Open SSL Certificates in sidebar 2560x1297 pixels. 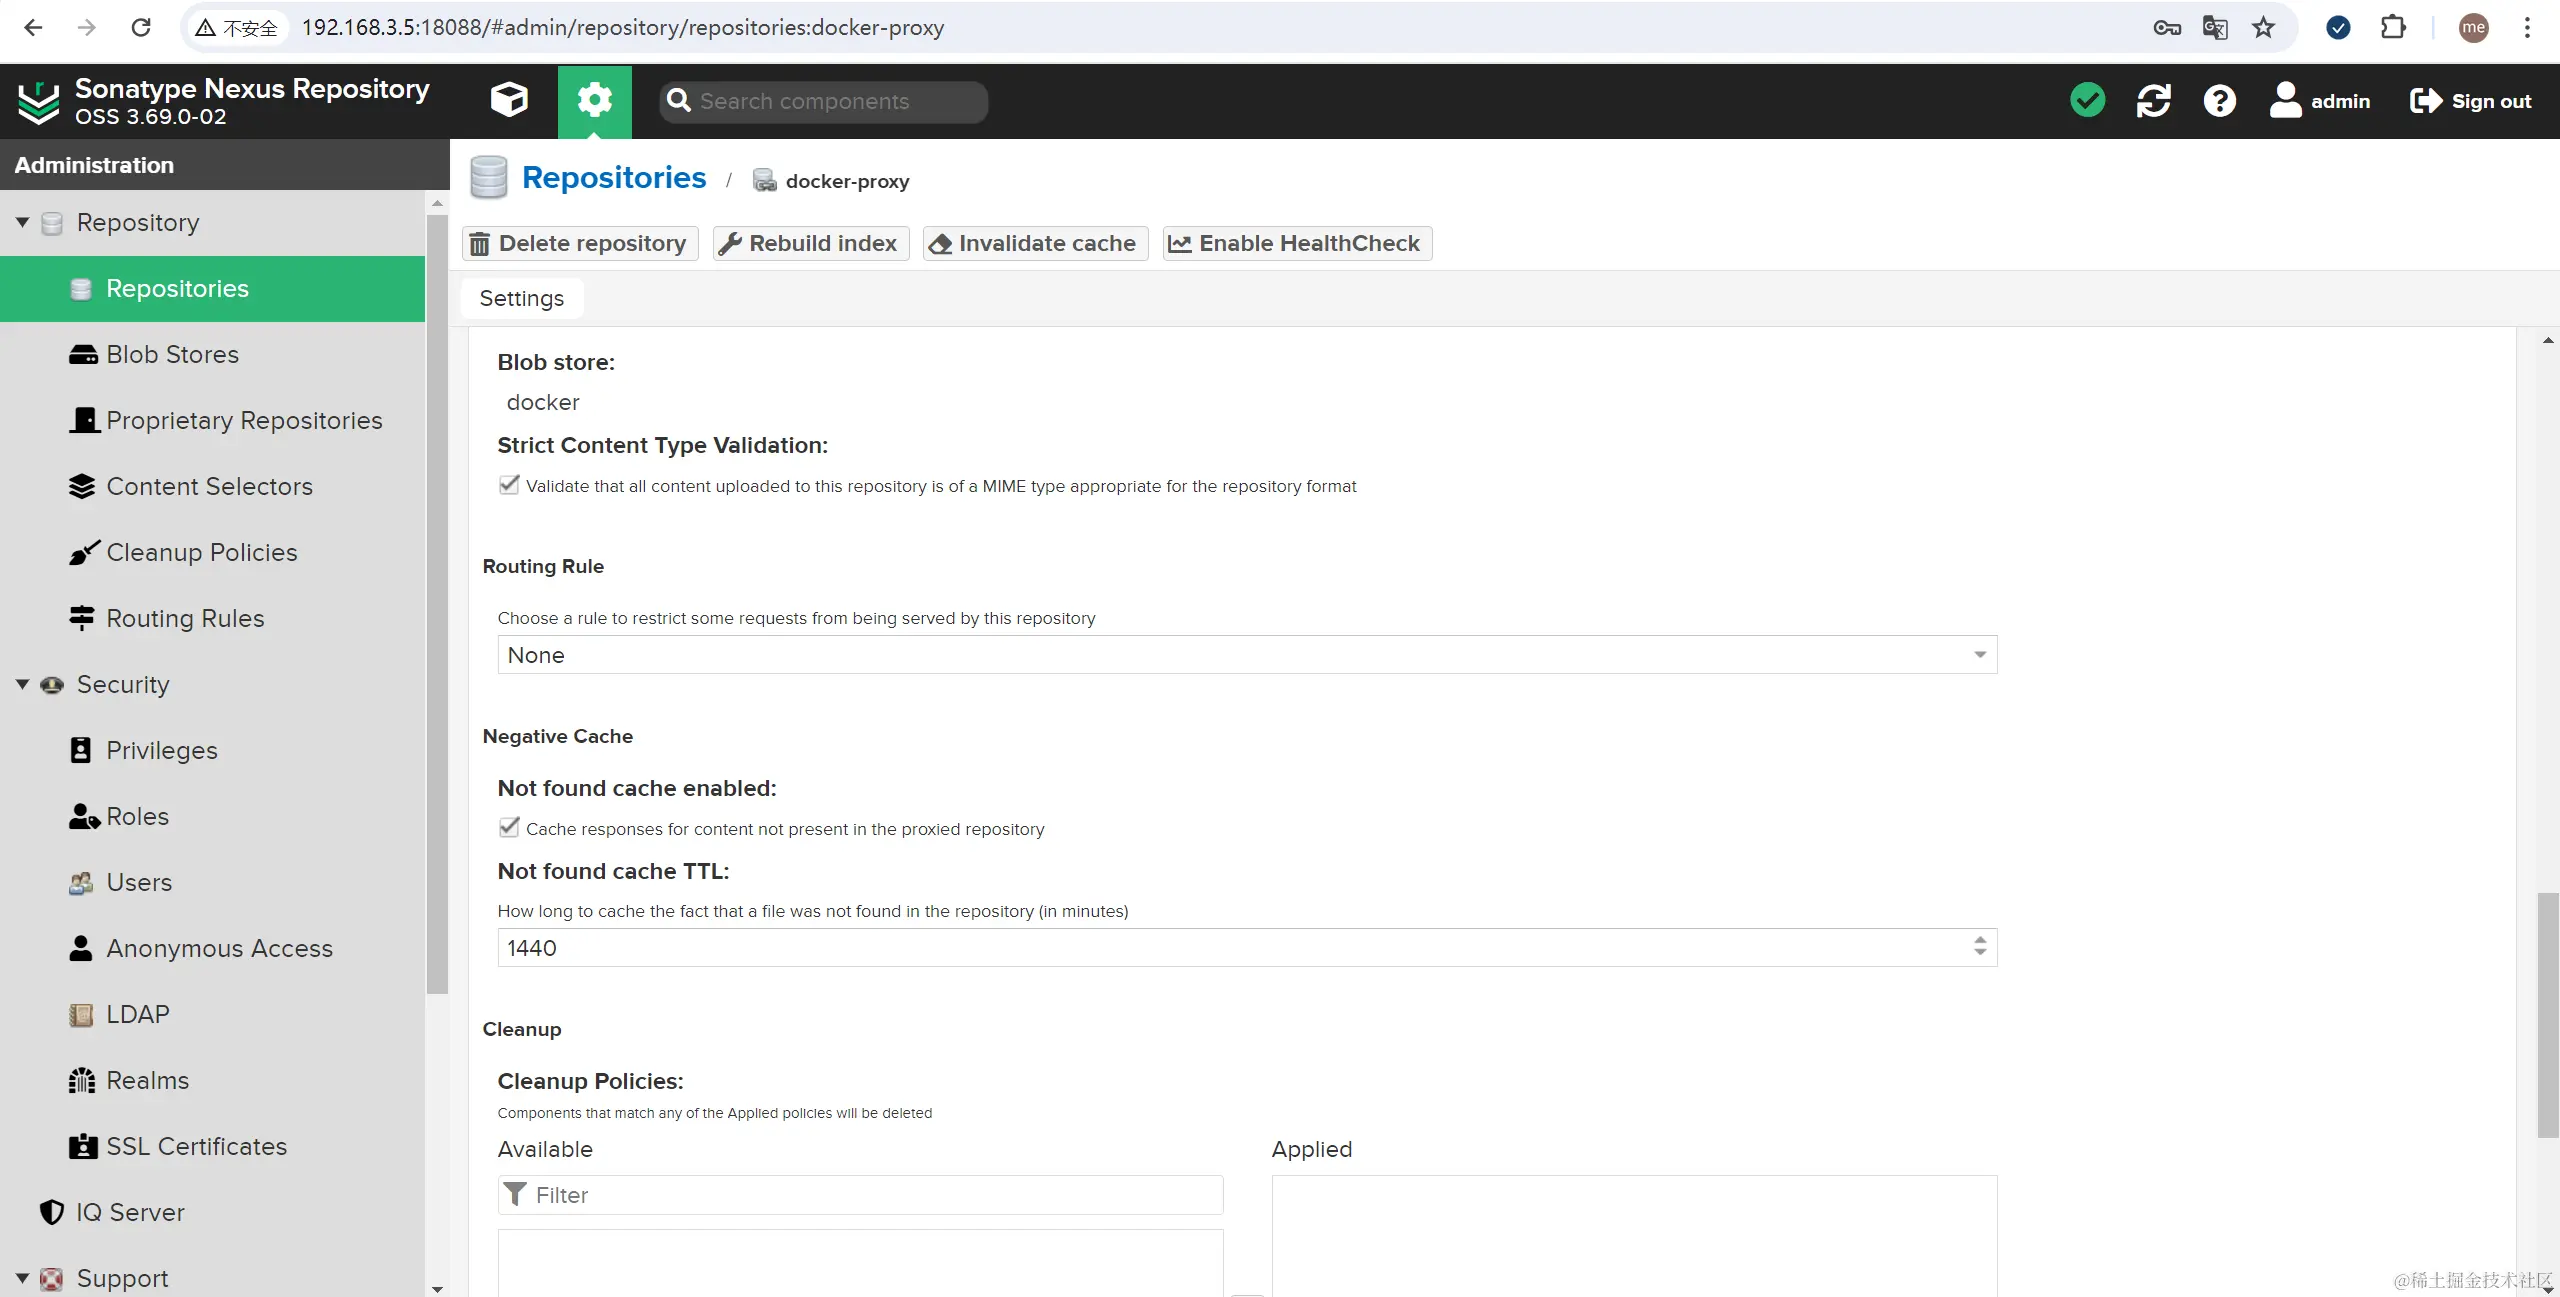[196, 1146]
